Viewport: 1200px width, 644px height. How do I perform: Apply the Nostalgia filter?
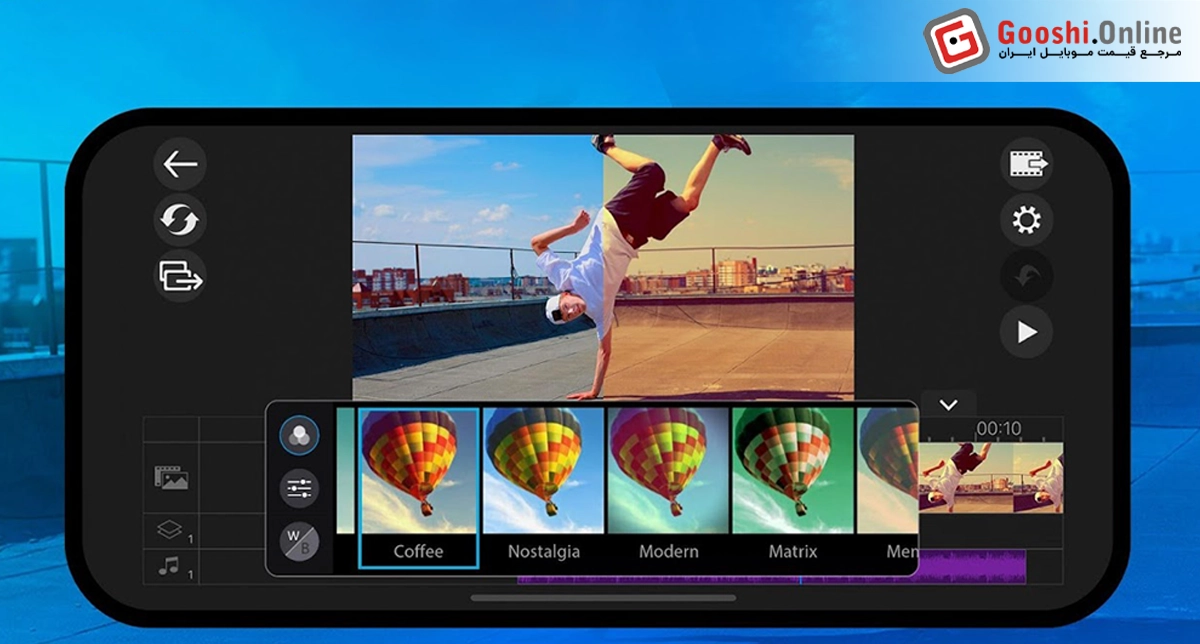[543, 485]
